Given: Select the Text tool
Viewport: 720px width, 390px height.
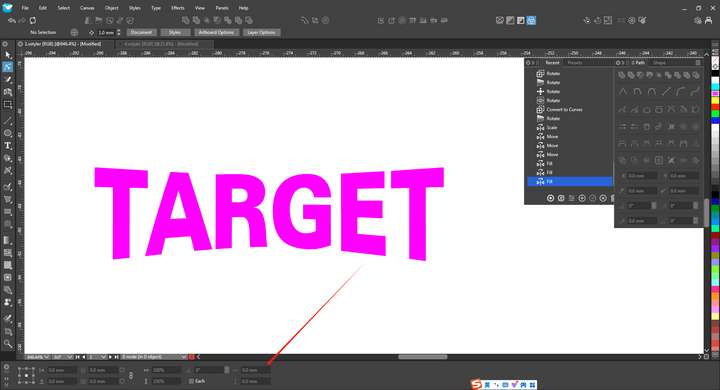Looking at the screenshot, I should (8, 146).
